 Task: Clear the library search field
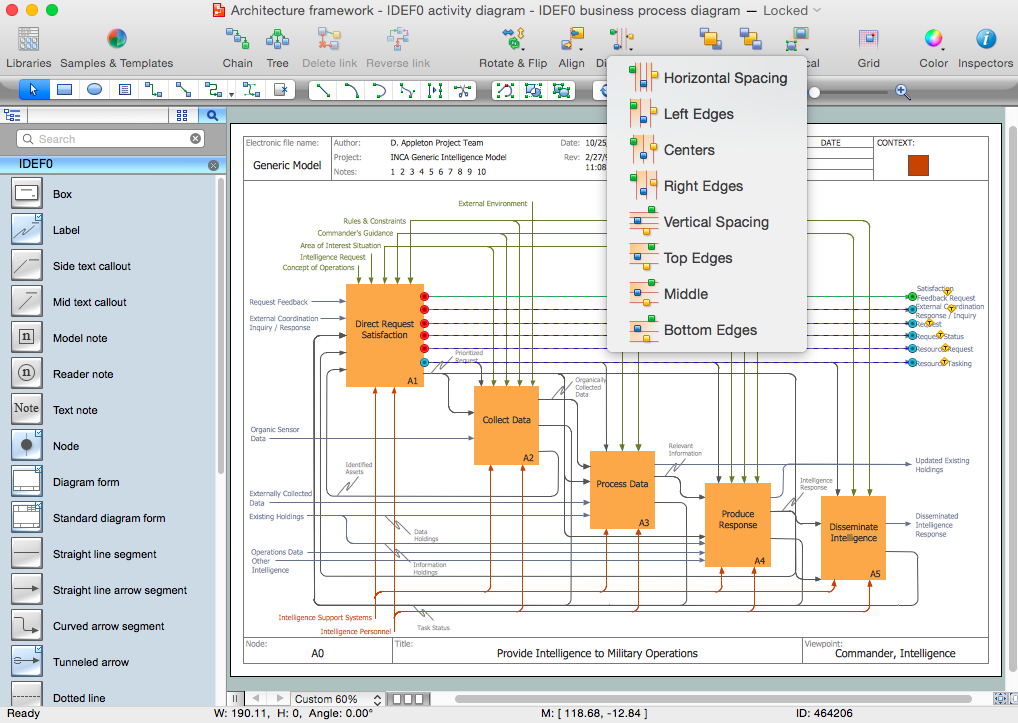(194, 140)
